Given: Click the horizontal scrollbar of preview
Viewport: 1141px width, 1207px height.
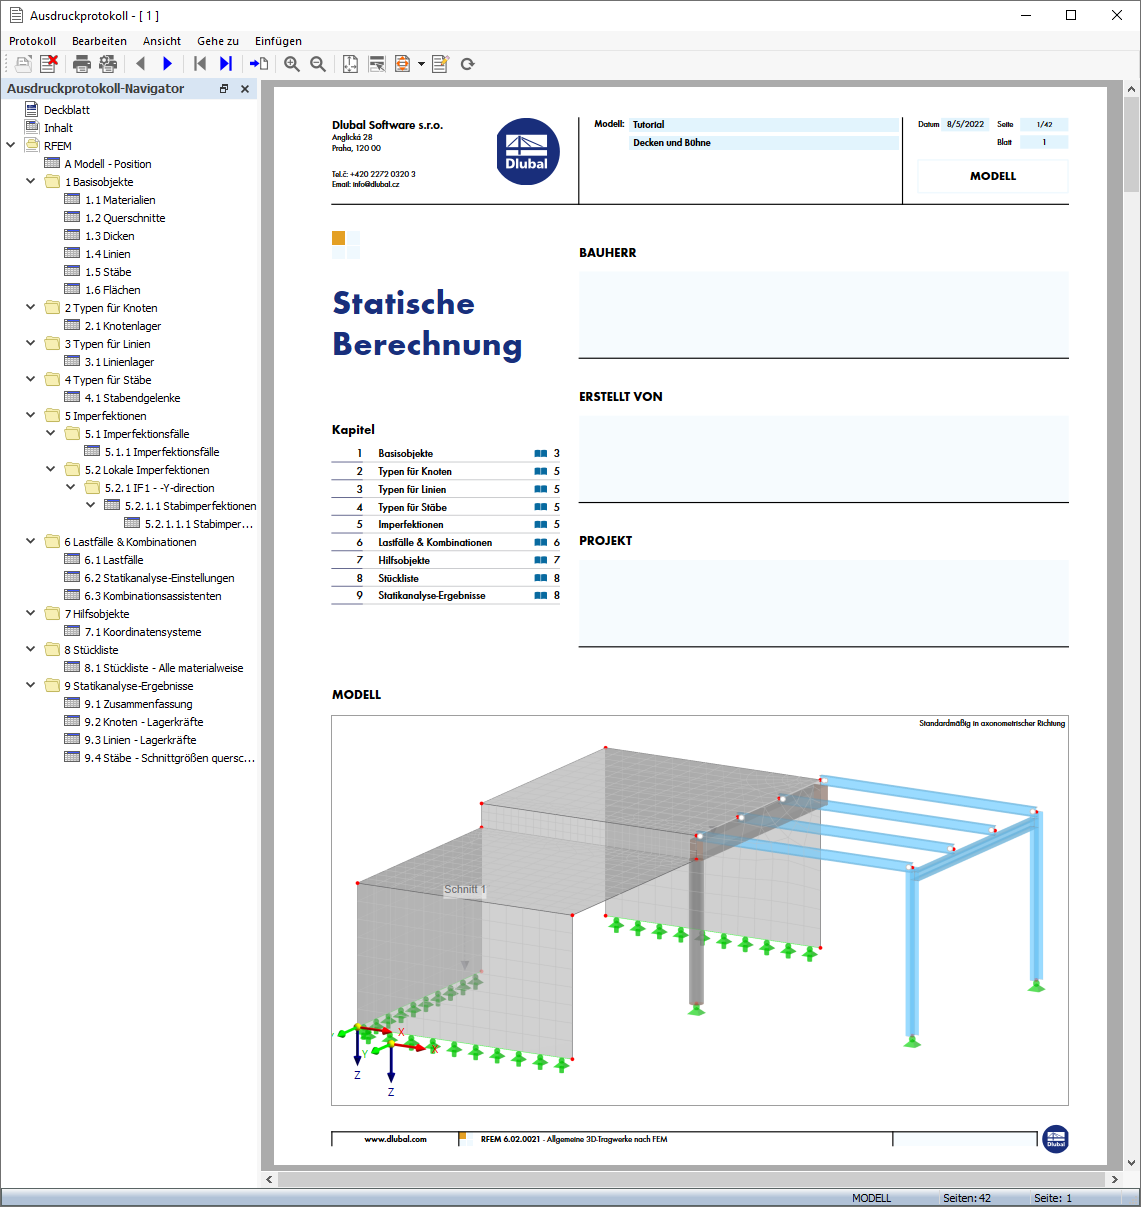Looking at the screenshot, I should pos(691,1179).
